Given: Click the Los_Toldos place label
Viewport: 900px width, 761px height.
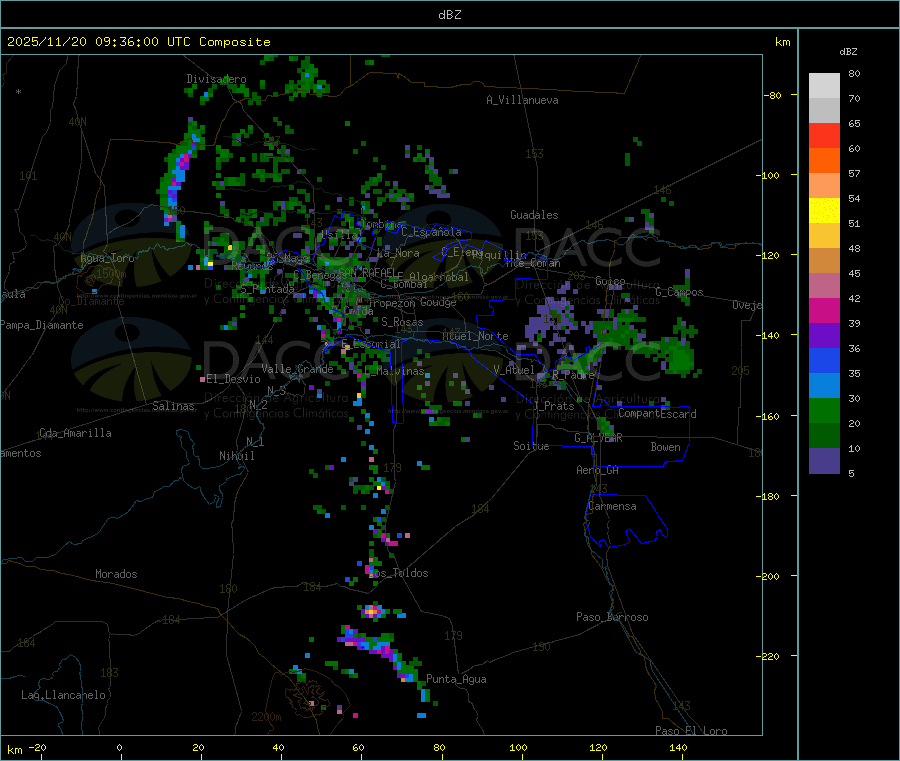Looking at the screenshot, I should [398, 573].
